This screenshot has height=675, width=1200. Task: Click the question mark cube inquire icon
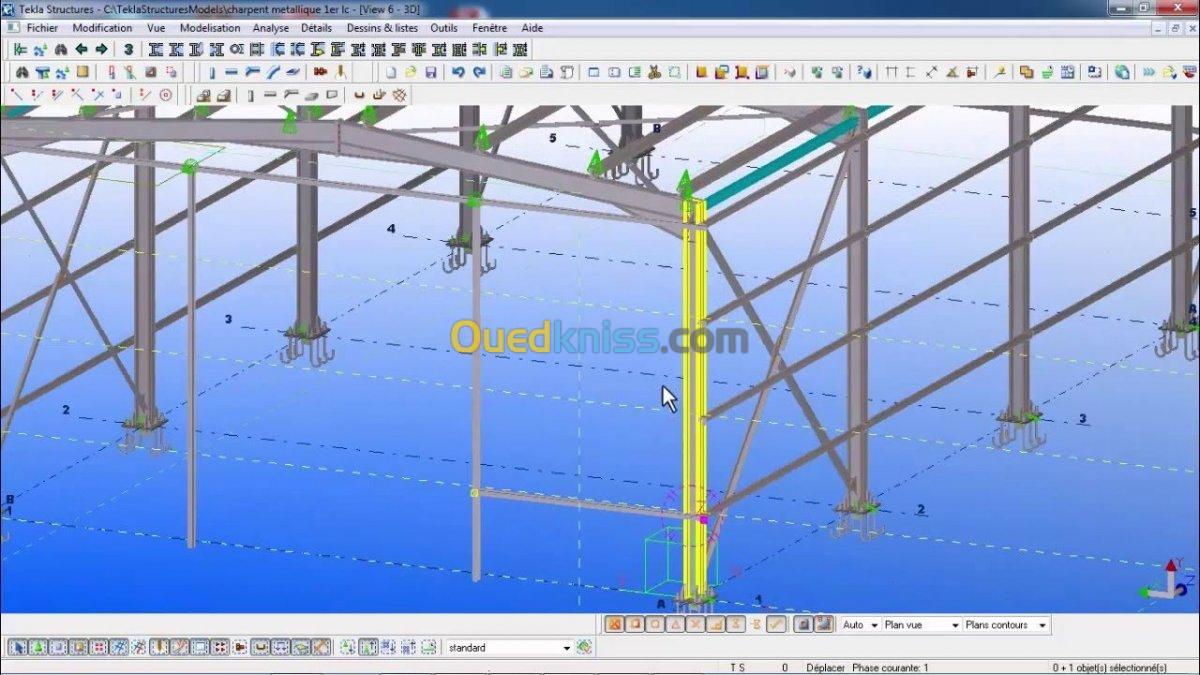(864, 72)
